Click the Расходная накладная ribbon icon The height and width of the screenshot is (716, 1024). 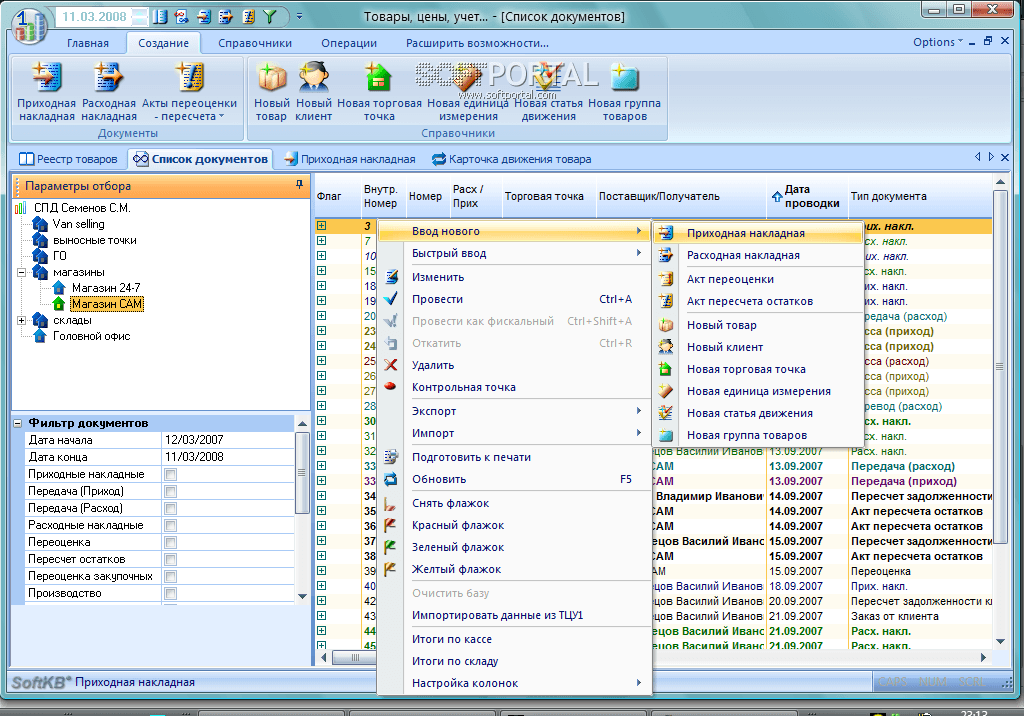(x=108, y=78)
